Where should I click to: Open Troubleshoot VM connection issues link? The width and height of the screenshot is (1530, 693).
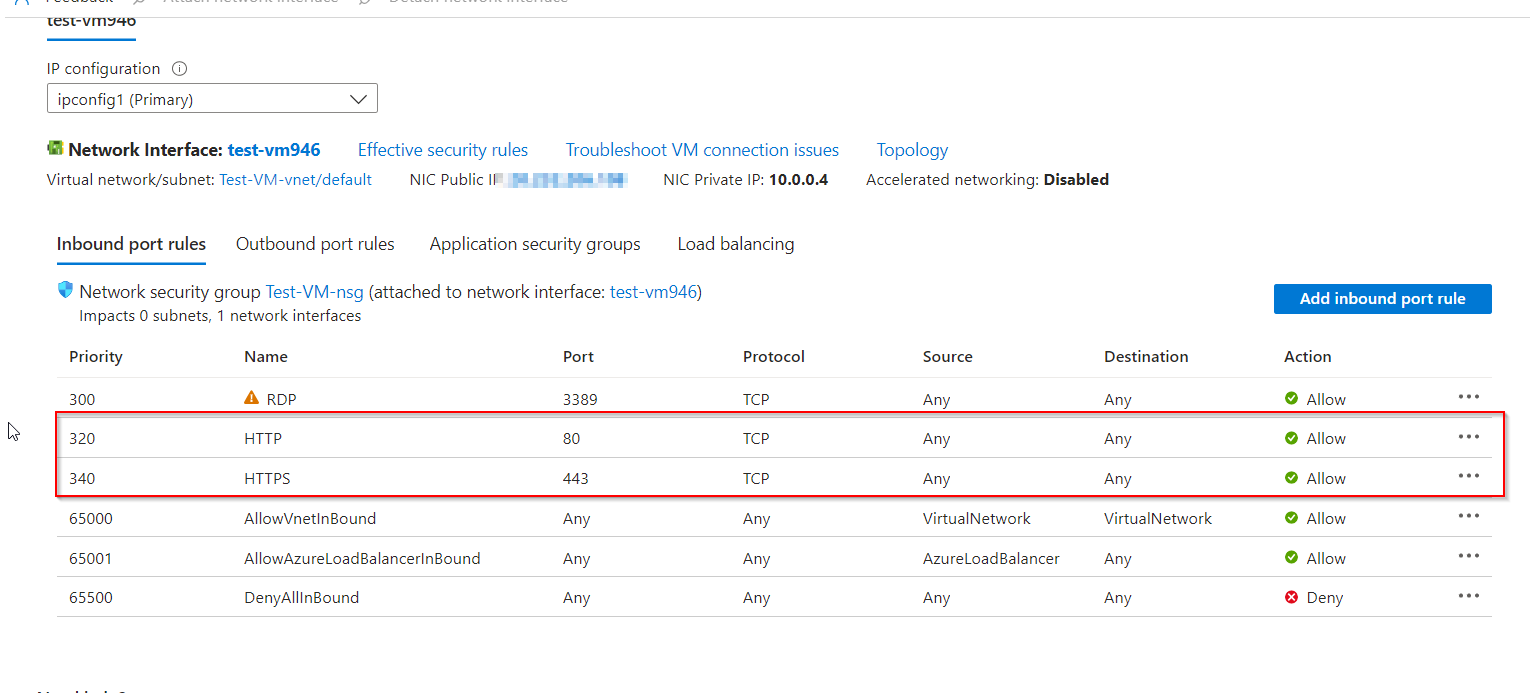coord(702,150)
